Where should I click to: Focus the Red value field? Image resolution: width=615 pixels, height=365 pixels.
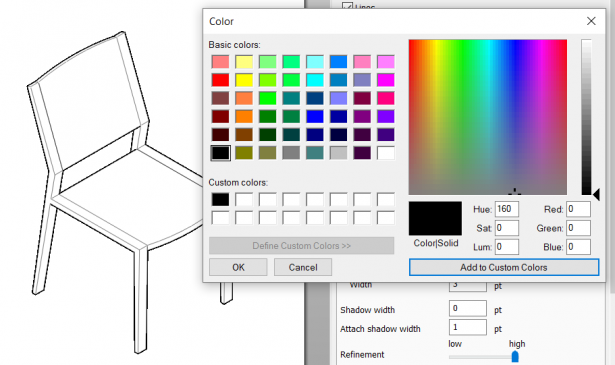click(578, 209)
